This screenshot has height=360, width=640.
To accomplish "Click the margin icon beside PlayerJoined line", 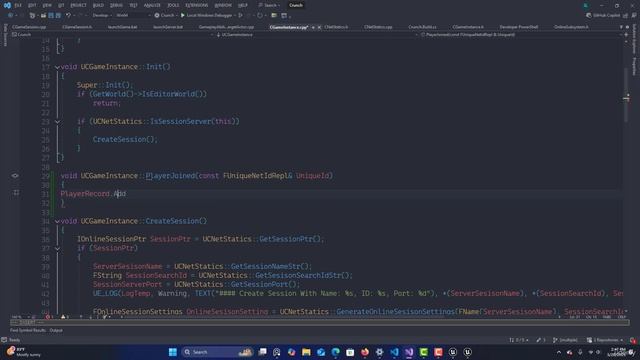I will tap(15, 176).
